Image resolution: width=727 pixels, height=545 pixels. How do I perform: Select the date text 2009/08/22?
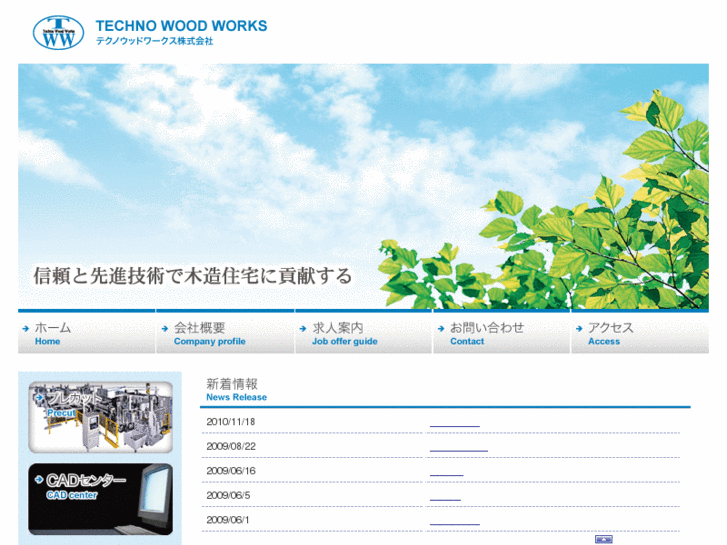coord(231,446)
